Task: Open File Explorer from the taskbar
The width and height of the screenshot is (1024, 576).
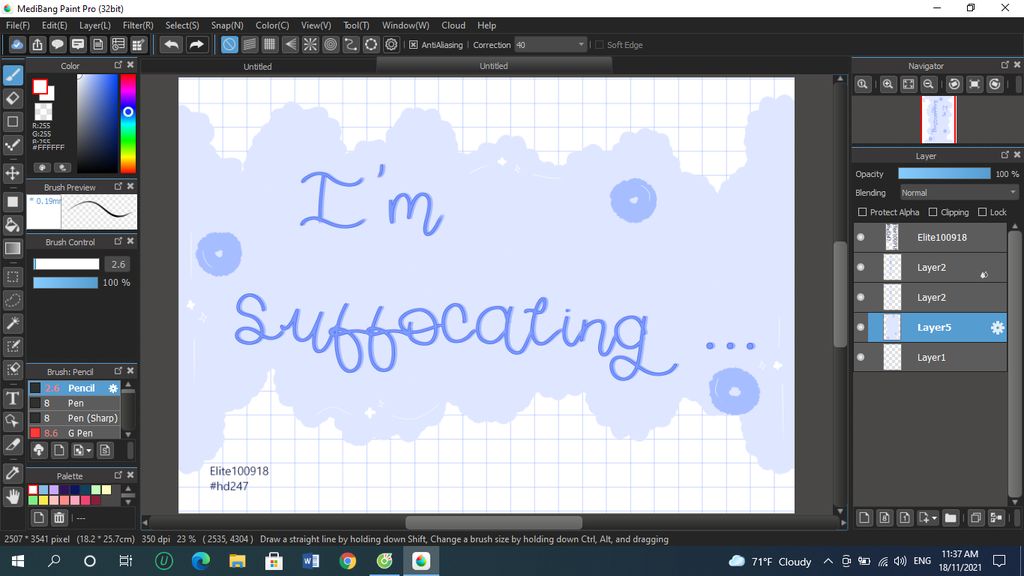Action: point(237,561)
